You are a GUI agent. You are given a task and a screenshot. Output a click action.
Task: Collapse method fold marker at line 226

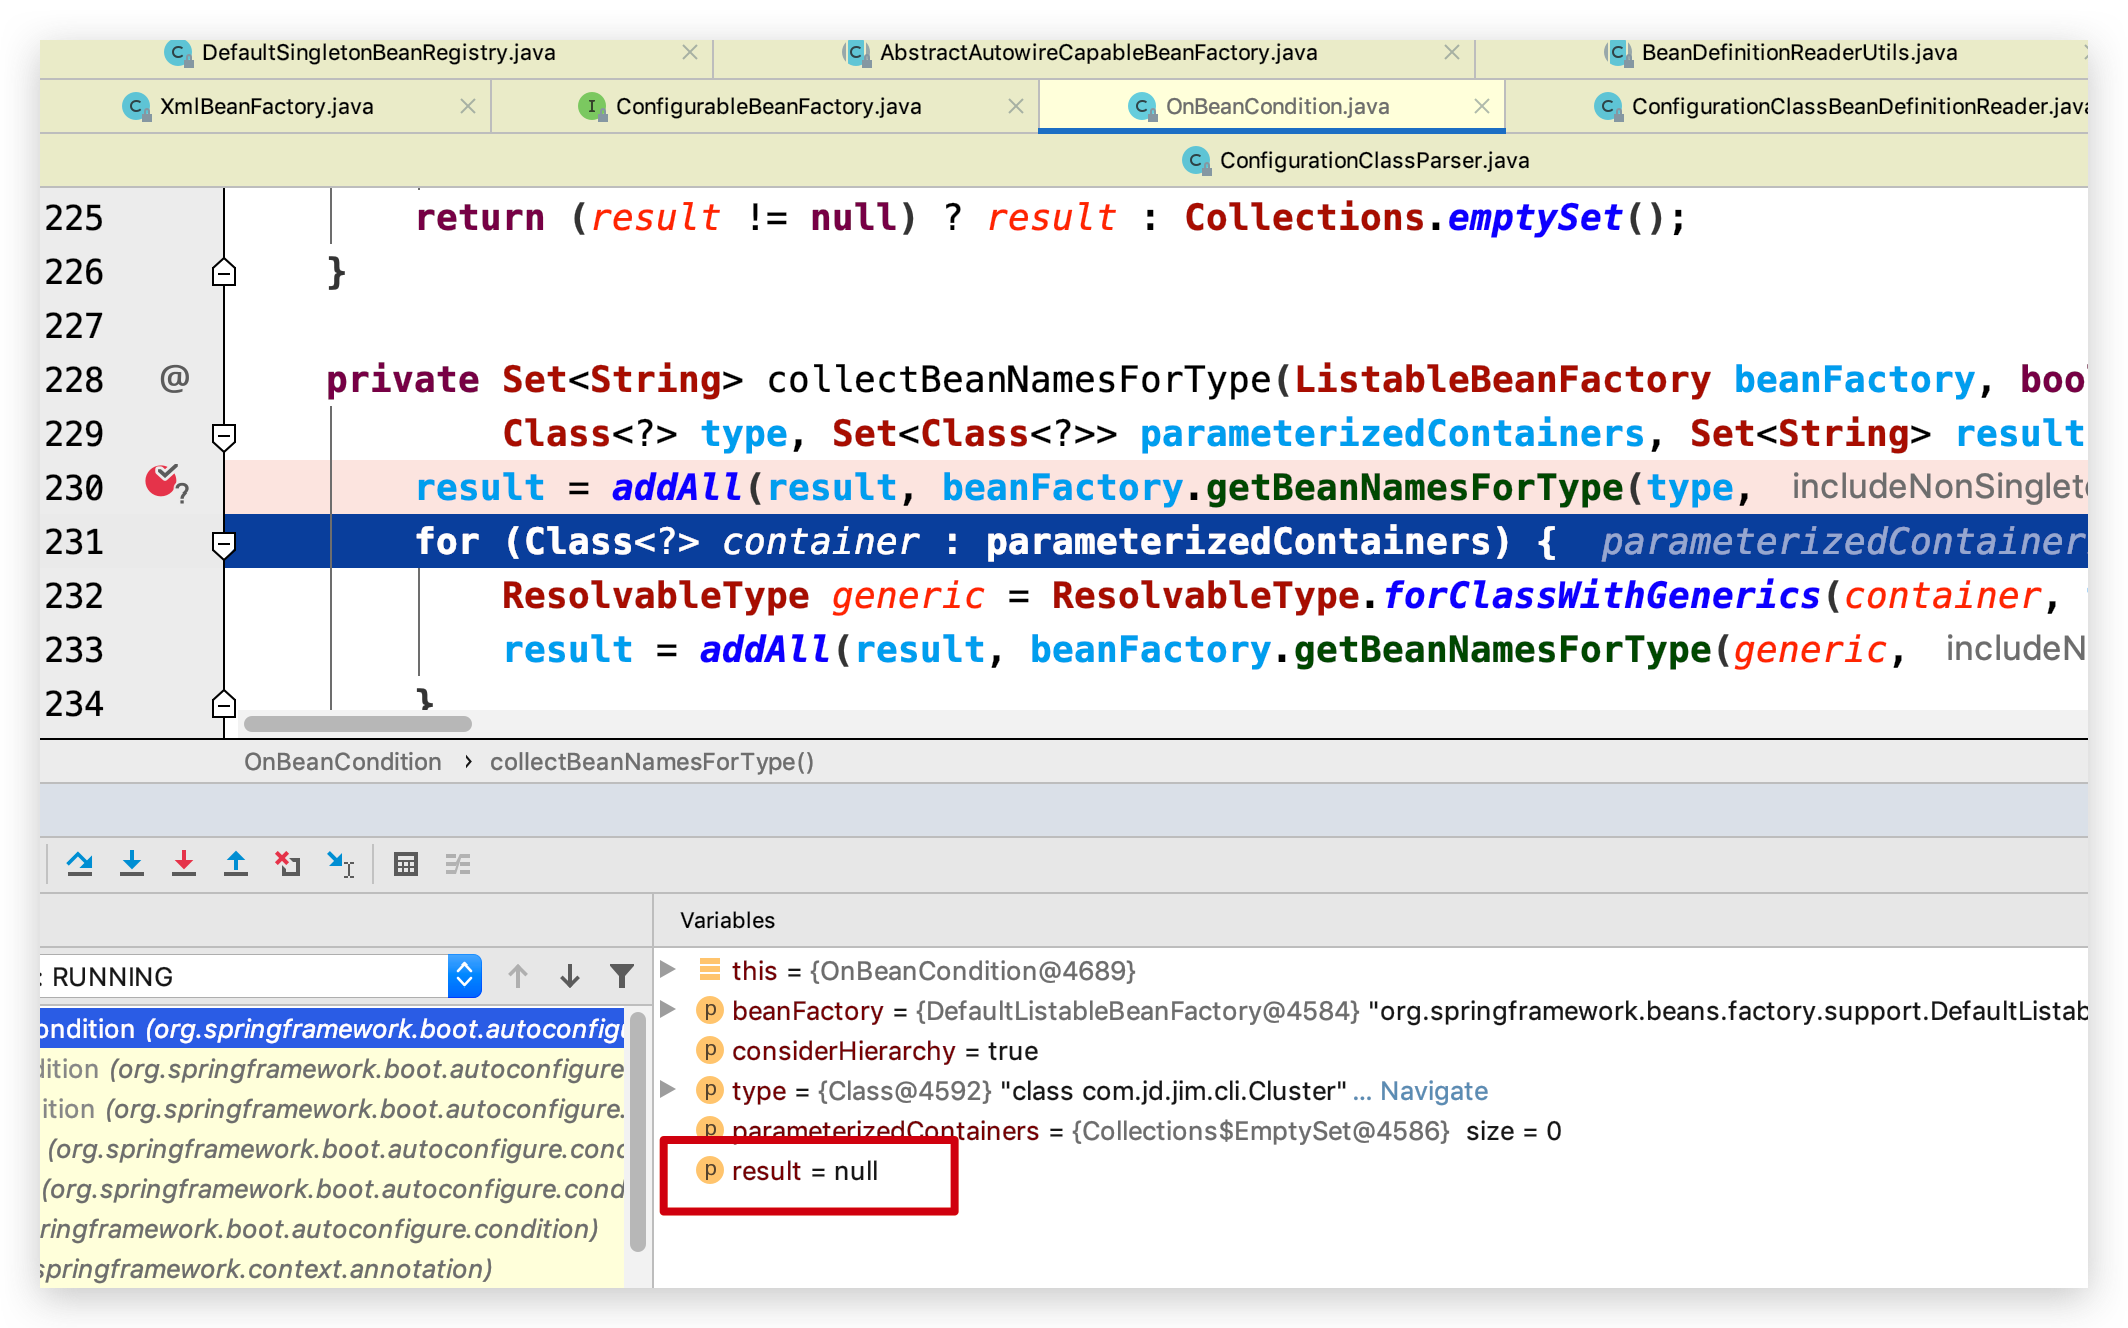(224, 271)
